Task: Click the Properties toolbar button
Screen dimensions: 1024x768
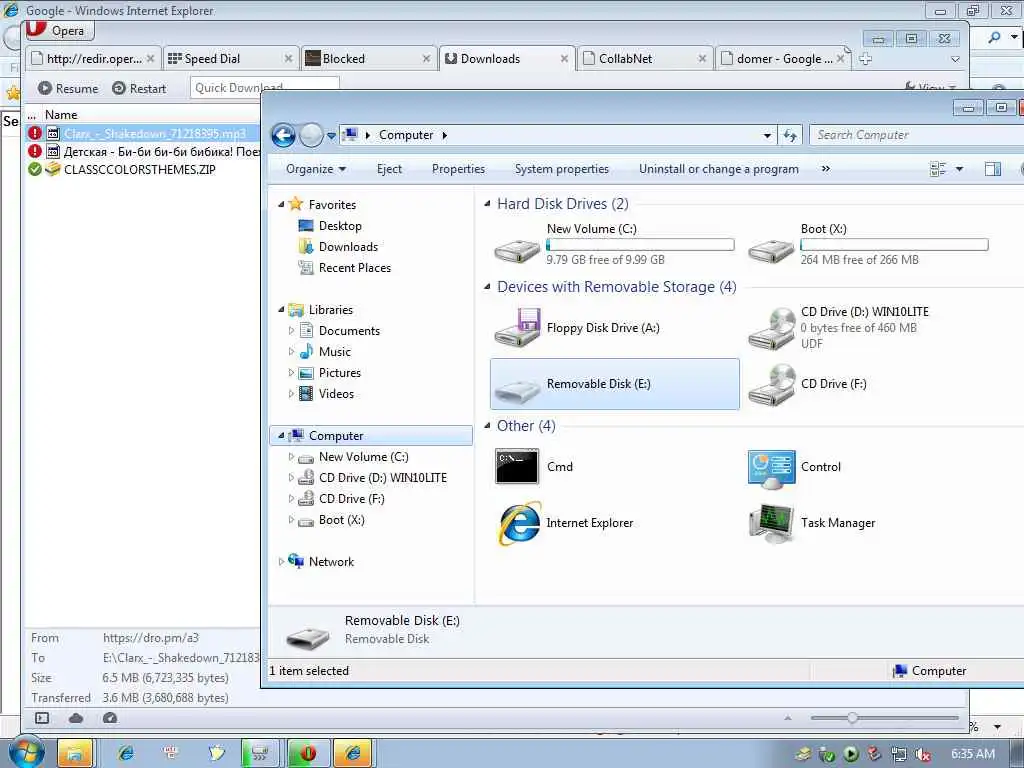Action: click(458, 169)
